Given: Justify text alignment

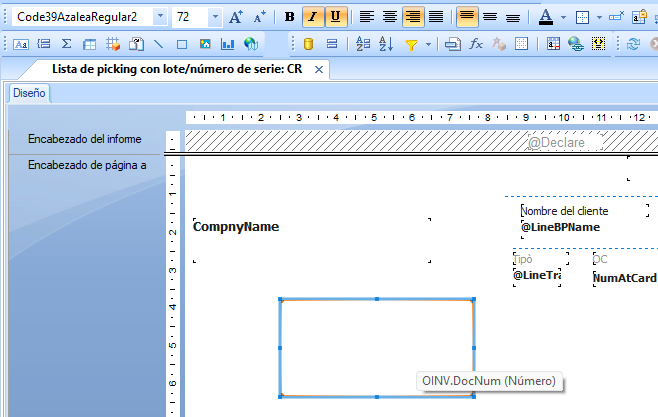Looking at the screenshot, I should (x=436, y=17).
